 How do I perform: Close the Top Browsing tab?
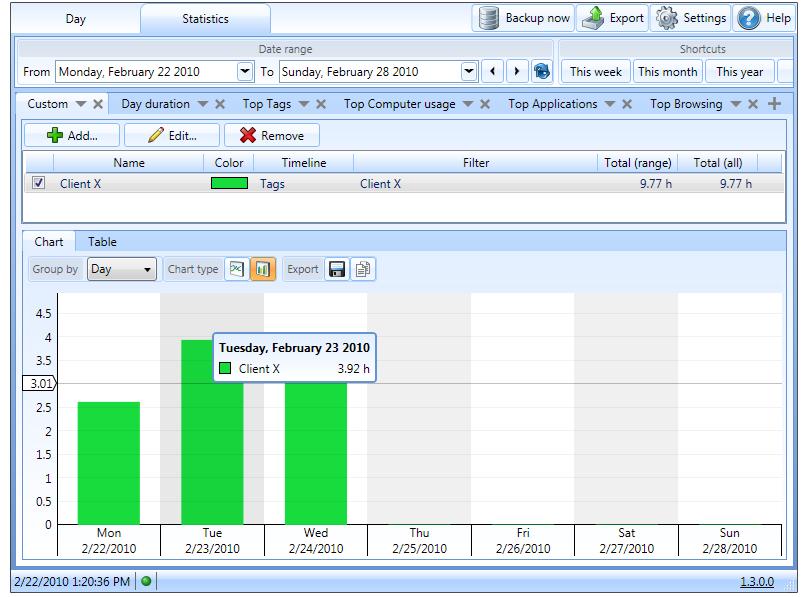753,104
